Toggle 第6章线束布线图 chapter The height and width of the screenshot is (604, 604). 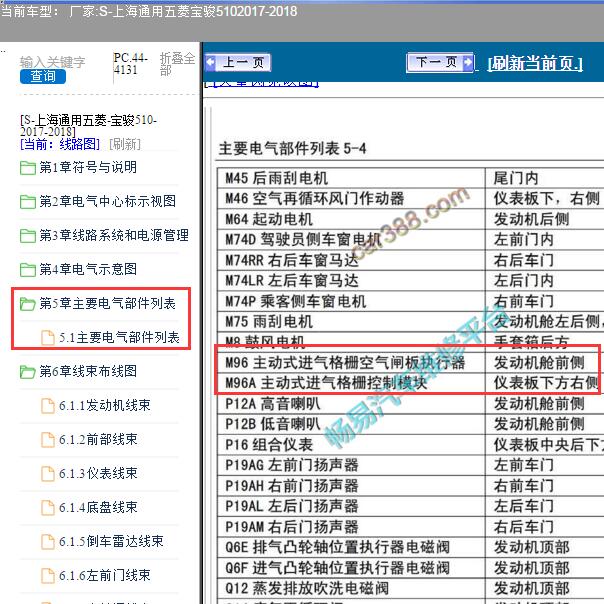coord(88,371)
